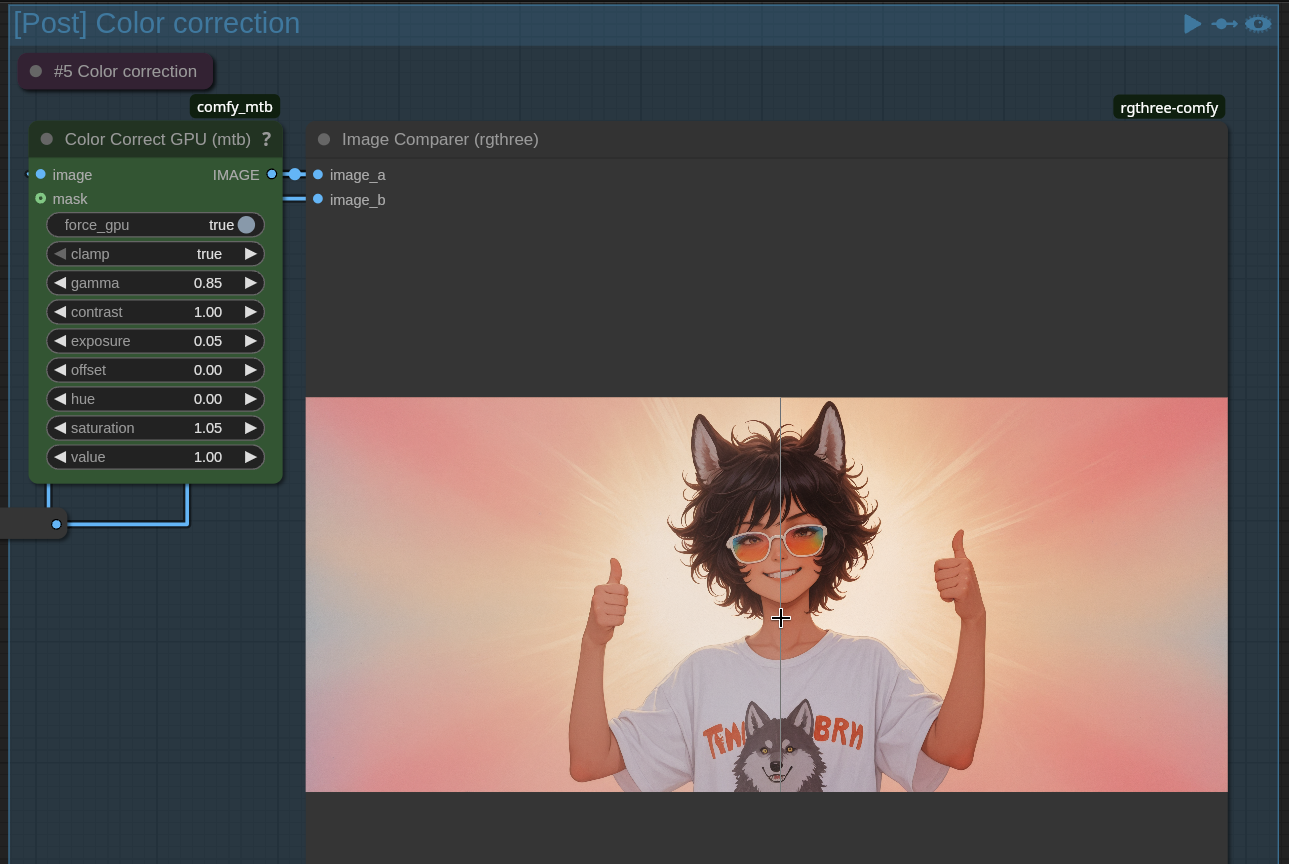Select the Color Correct GPU (mtb) title
Viewport: 1289px width, 864px height.
[158, 139]
